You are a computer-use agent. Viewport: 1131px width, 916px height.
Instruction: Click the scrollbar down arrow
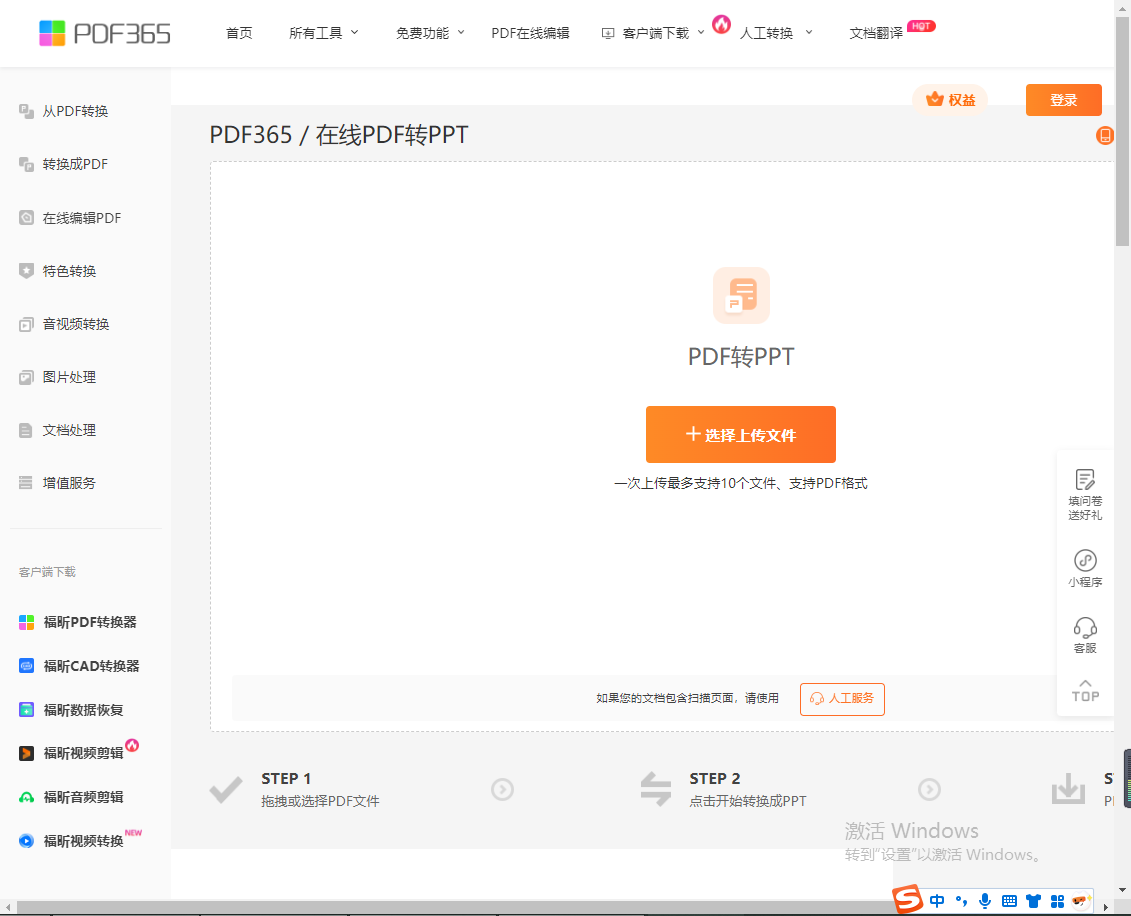(1122, 890)
